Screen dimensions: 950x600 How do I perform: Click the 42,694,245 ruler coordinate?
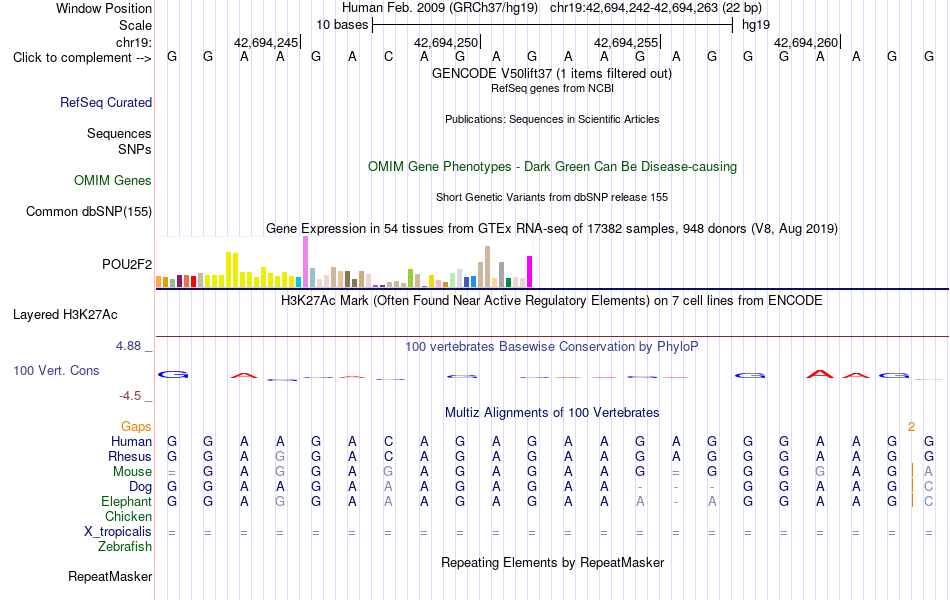click(267, 42)
